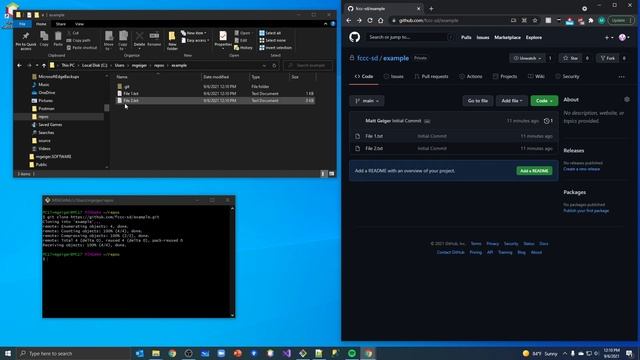Open the File tab in Explorer
Viewport: 640px width, 360px height.
pyautogui.click(x=22, y=24)
